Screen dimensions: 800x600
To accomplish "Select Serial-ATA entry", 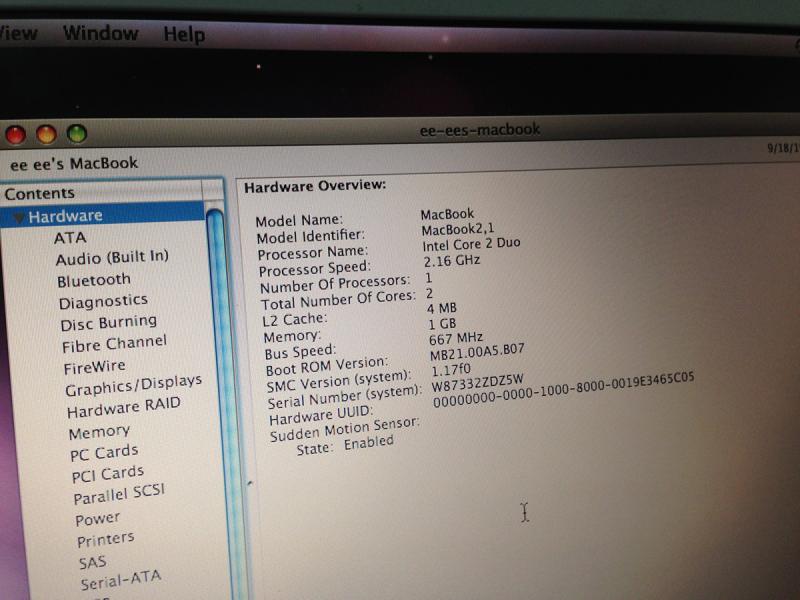I will 120,580.
